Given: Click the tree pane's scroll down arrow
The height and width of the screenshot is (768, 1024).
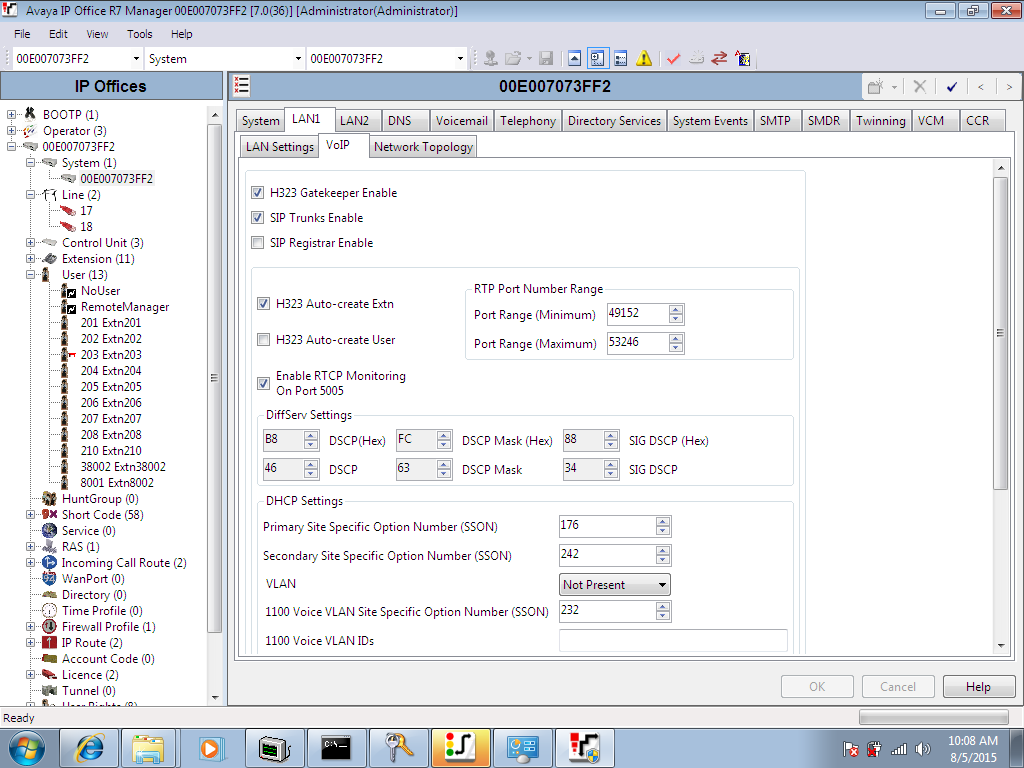Looking at the screenshot, I should pyautogui.click(x=215, y=697).
